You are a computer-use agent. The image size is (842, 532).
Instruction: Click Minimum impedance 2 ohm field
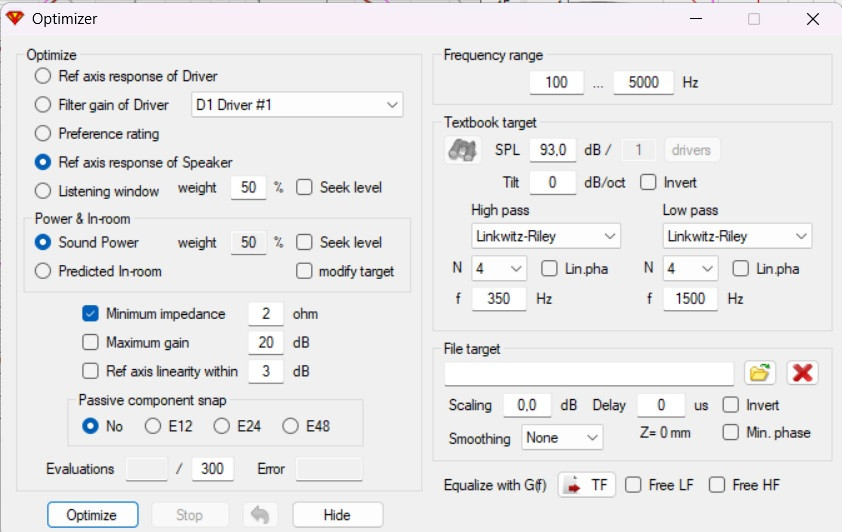tap(266, 314)
